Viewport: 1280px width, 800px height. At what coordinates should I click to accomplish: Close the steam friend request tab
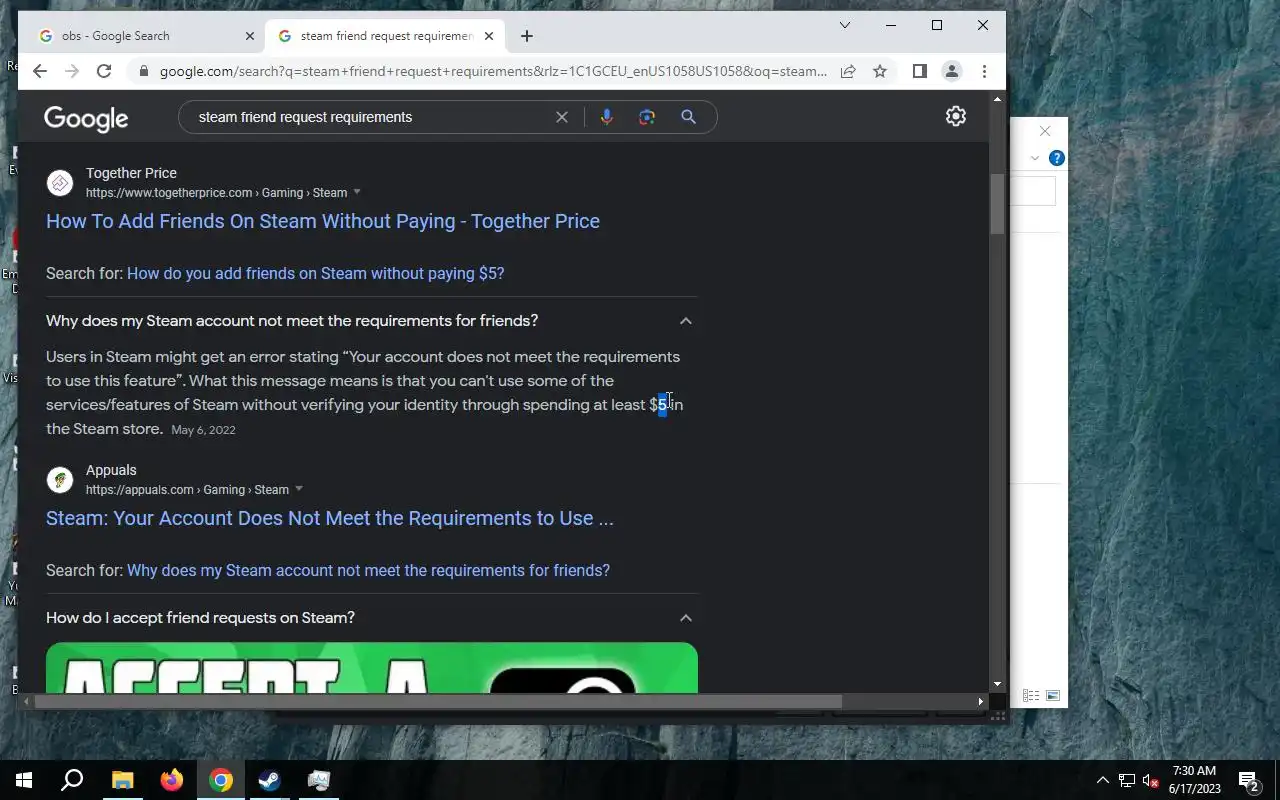(x=489, y=36)
